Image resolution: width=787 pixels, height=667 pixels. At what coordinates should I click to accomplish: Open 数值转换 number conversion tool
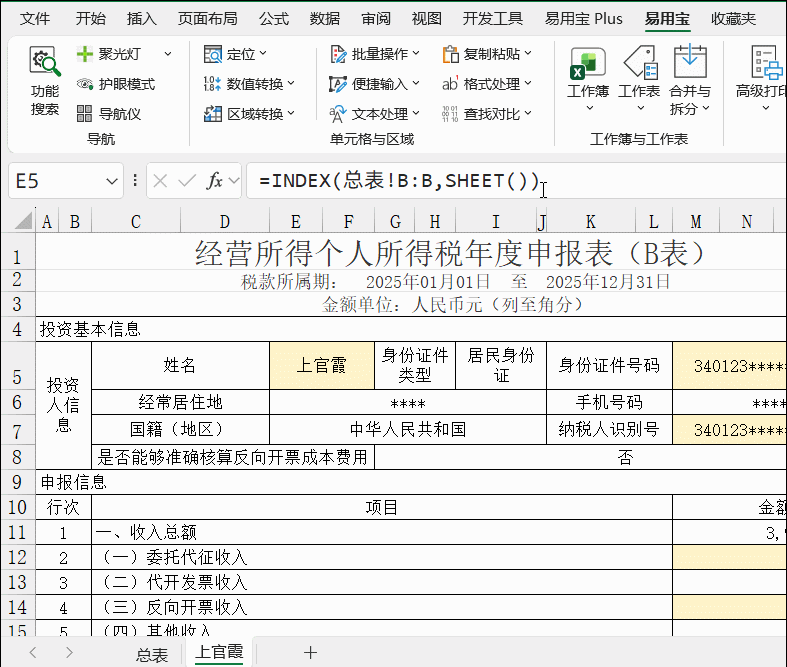tap(249, 84)
